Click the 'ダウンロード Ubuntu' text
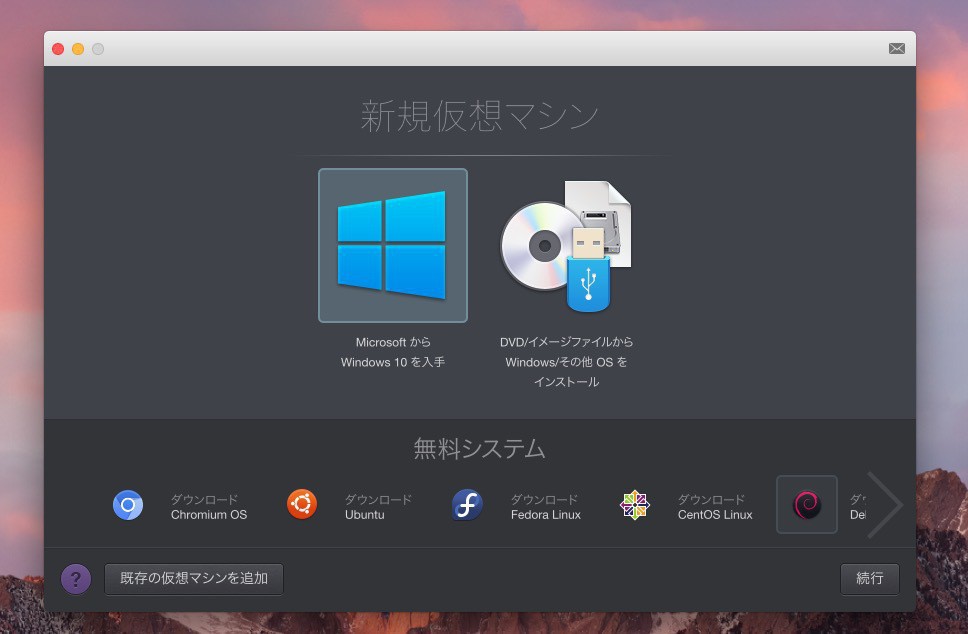 [378, 507]
